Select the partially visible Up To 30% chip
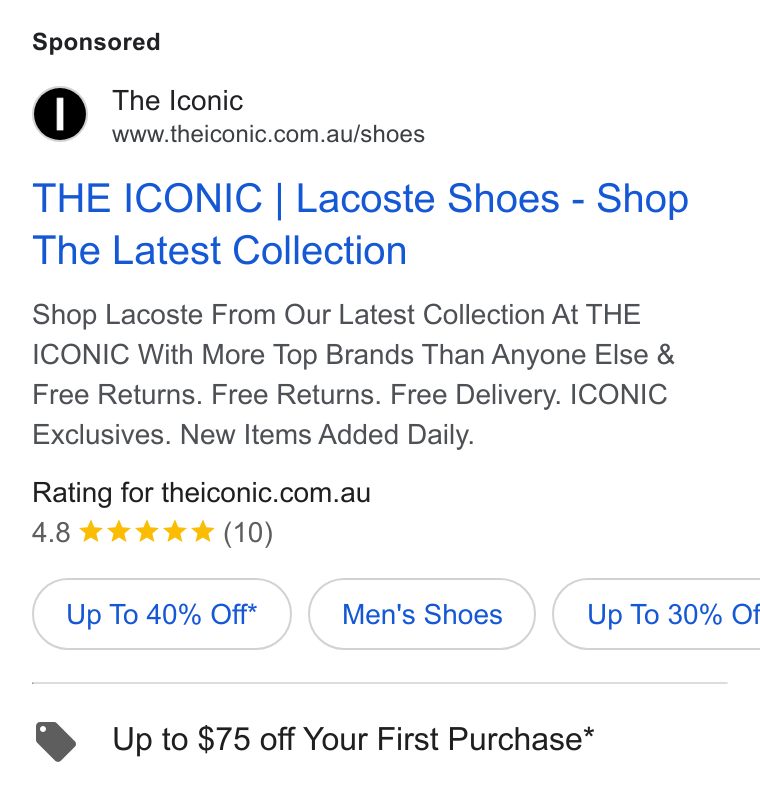This screenshot has height=800, width=760. [657, 614]
